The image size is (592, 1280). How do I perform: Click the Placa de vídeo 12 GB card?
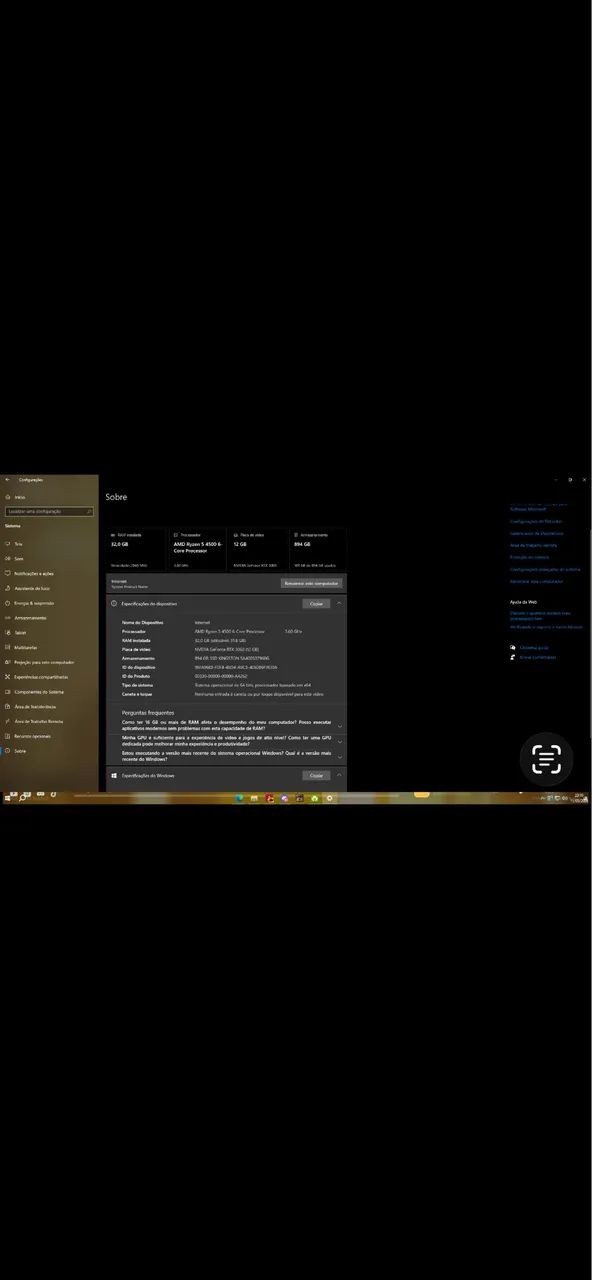(258, 550)
